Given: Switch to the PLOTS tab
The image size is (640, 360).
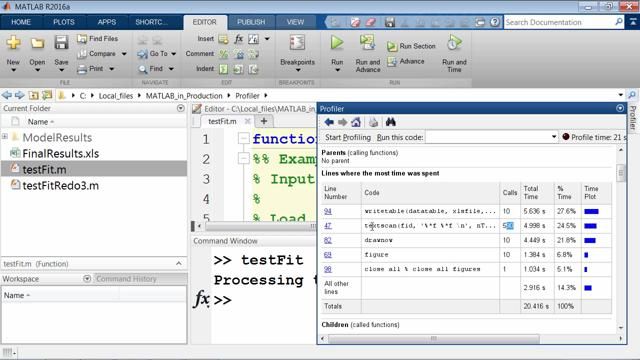Looking at the screenshot, I should pyautogui.click(x=64, y=22).
